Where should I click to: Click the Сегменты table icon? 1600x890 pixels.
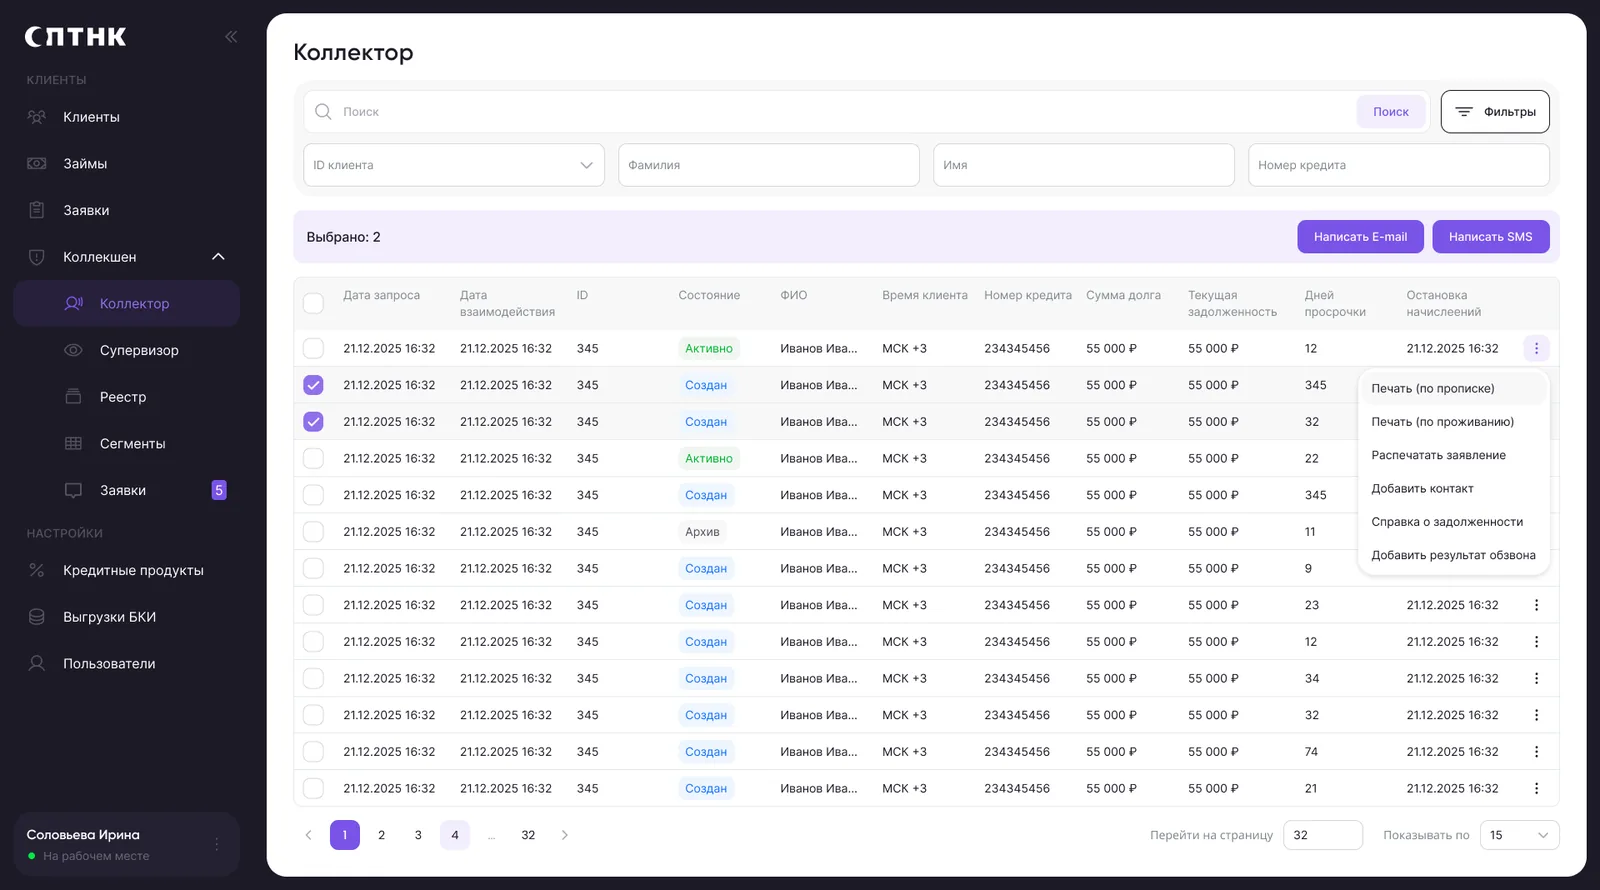[x=73, y=443]
